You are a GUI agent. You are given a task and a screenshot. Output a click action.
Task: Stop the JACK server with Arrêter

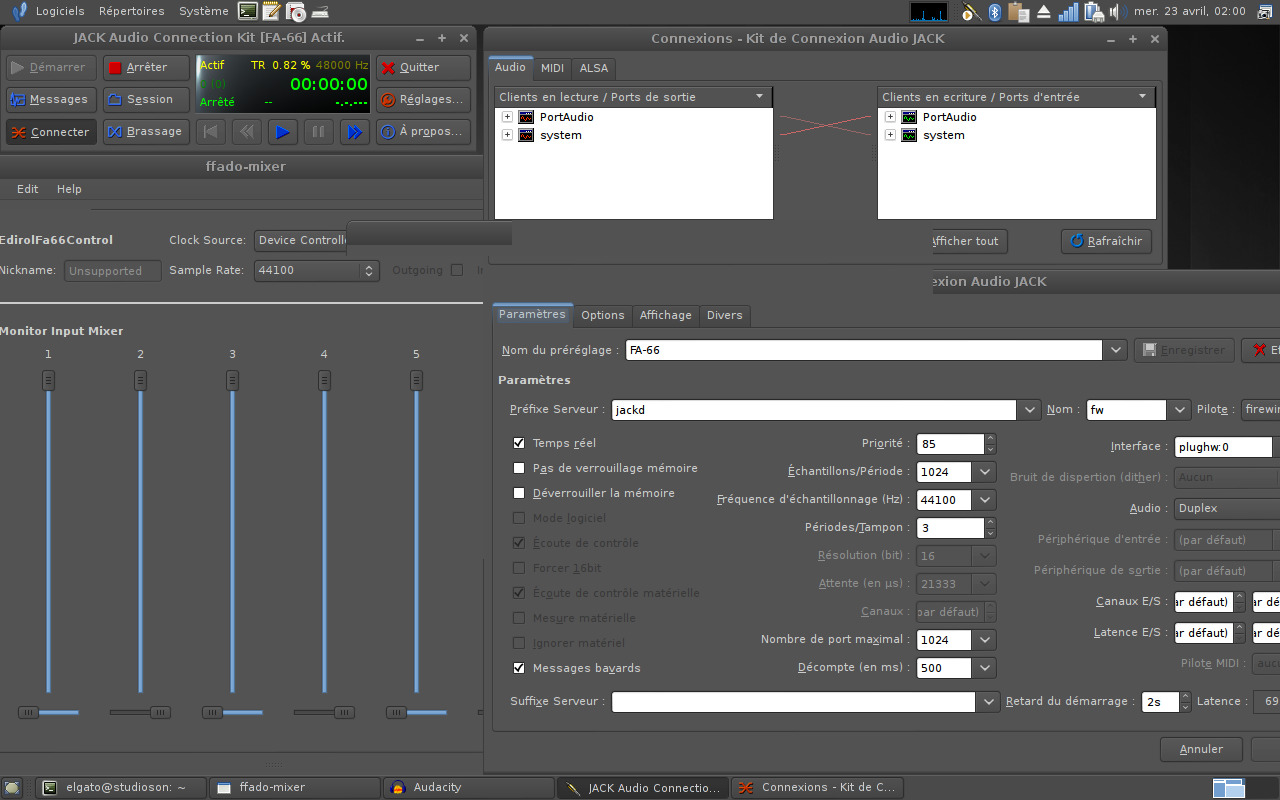[147, 67]
